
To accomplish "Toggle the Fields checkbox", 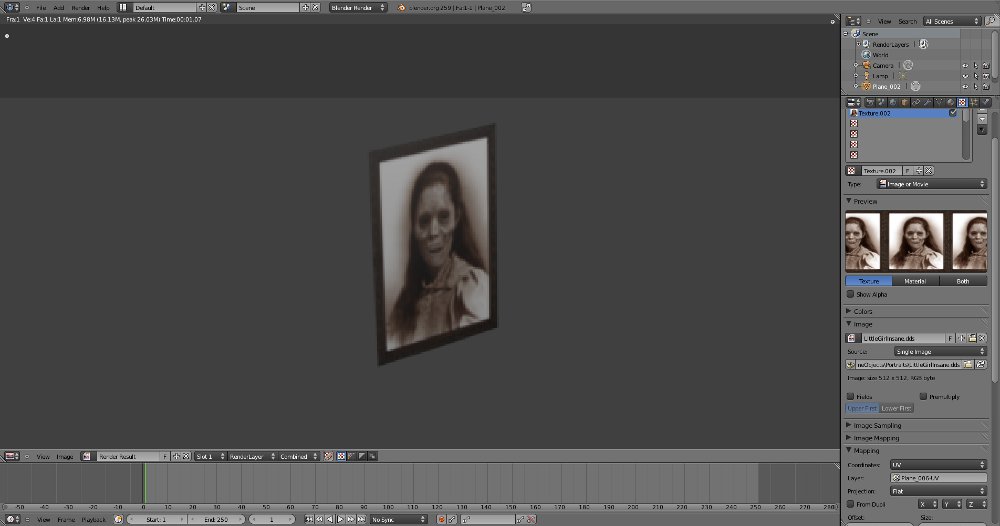I will tap(851, 396).
